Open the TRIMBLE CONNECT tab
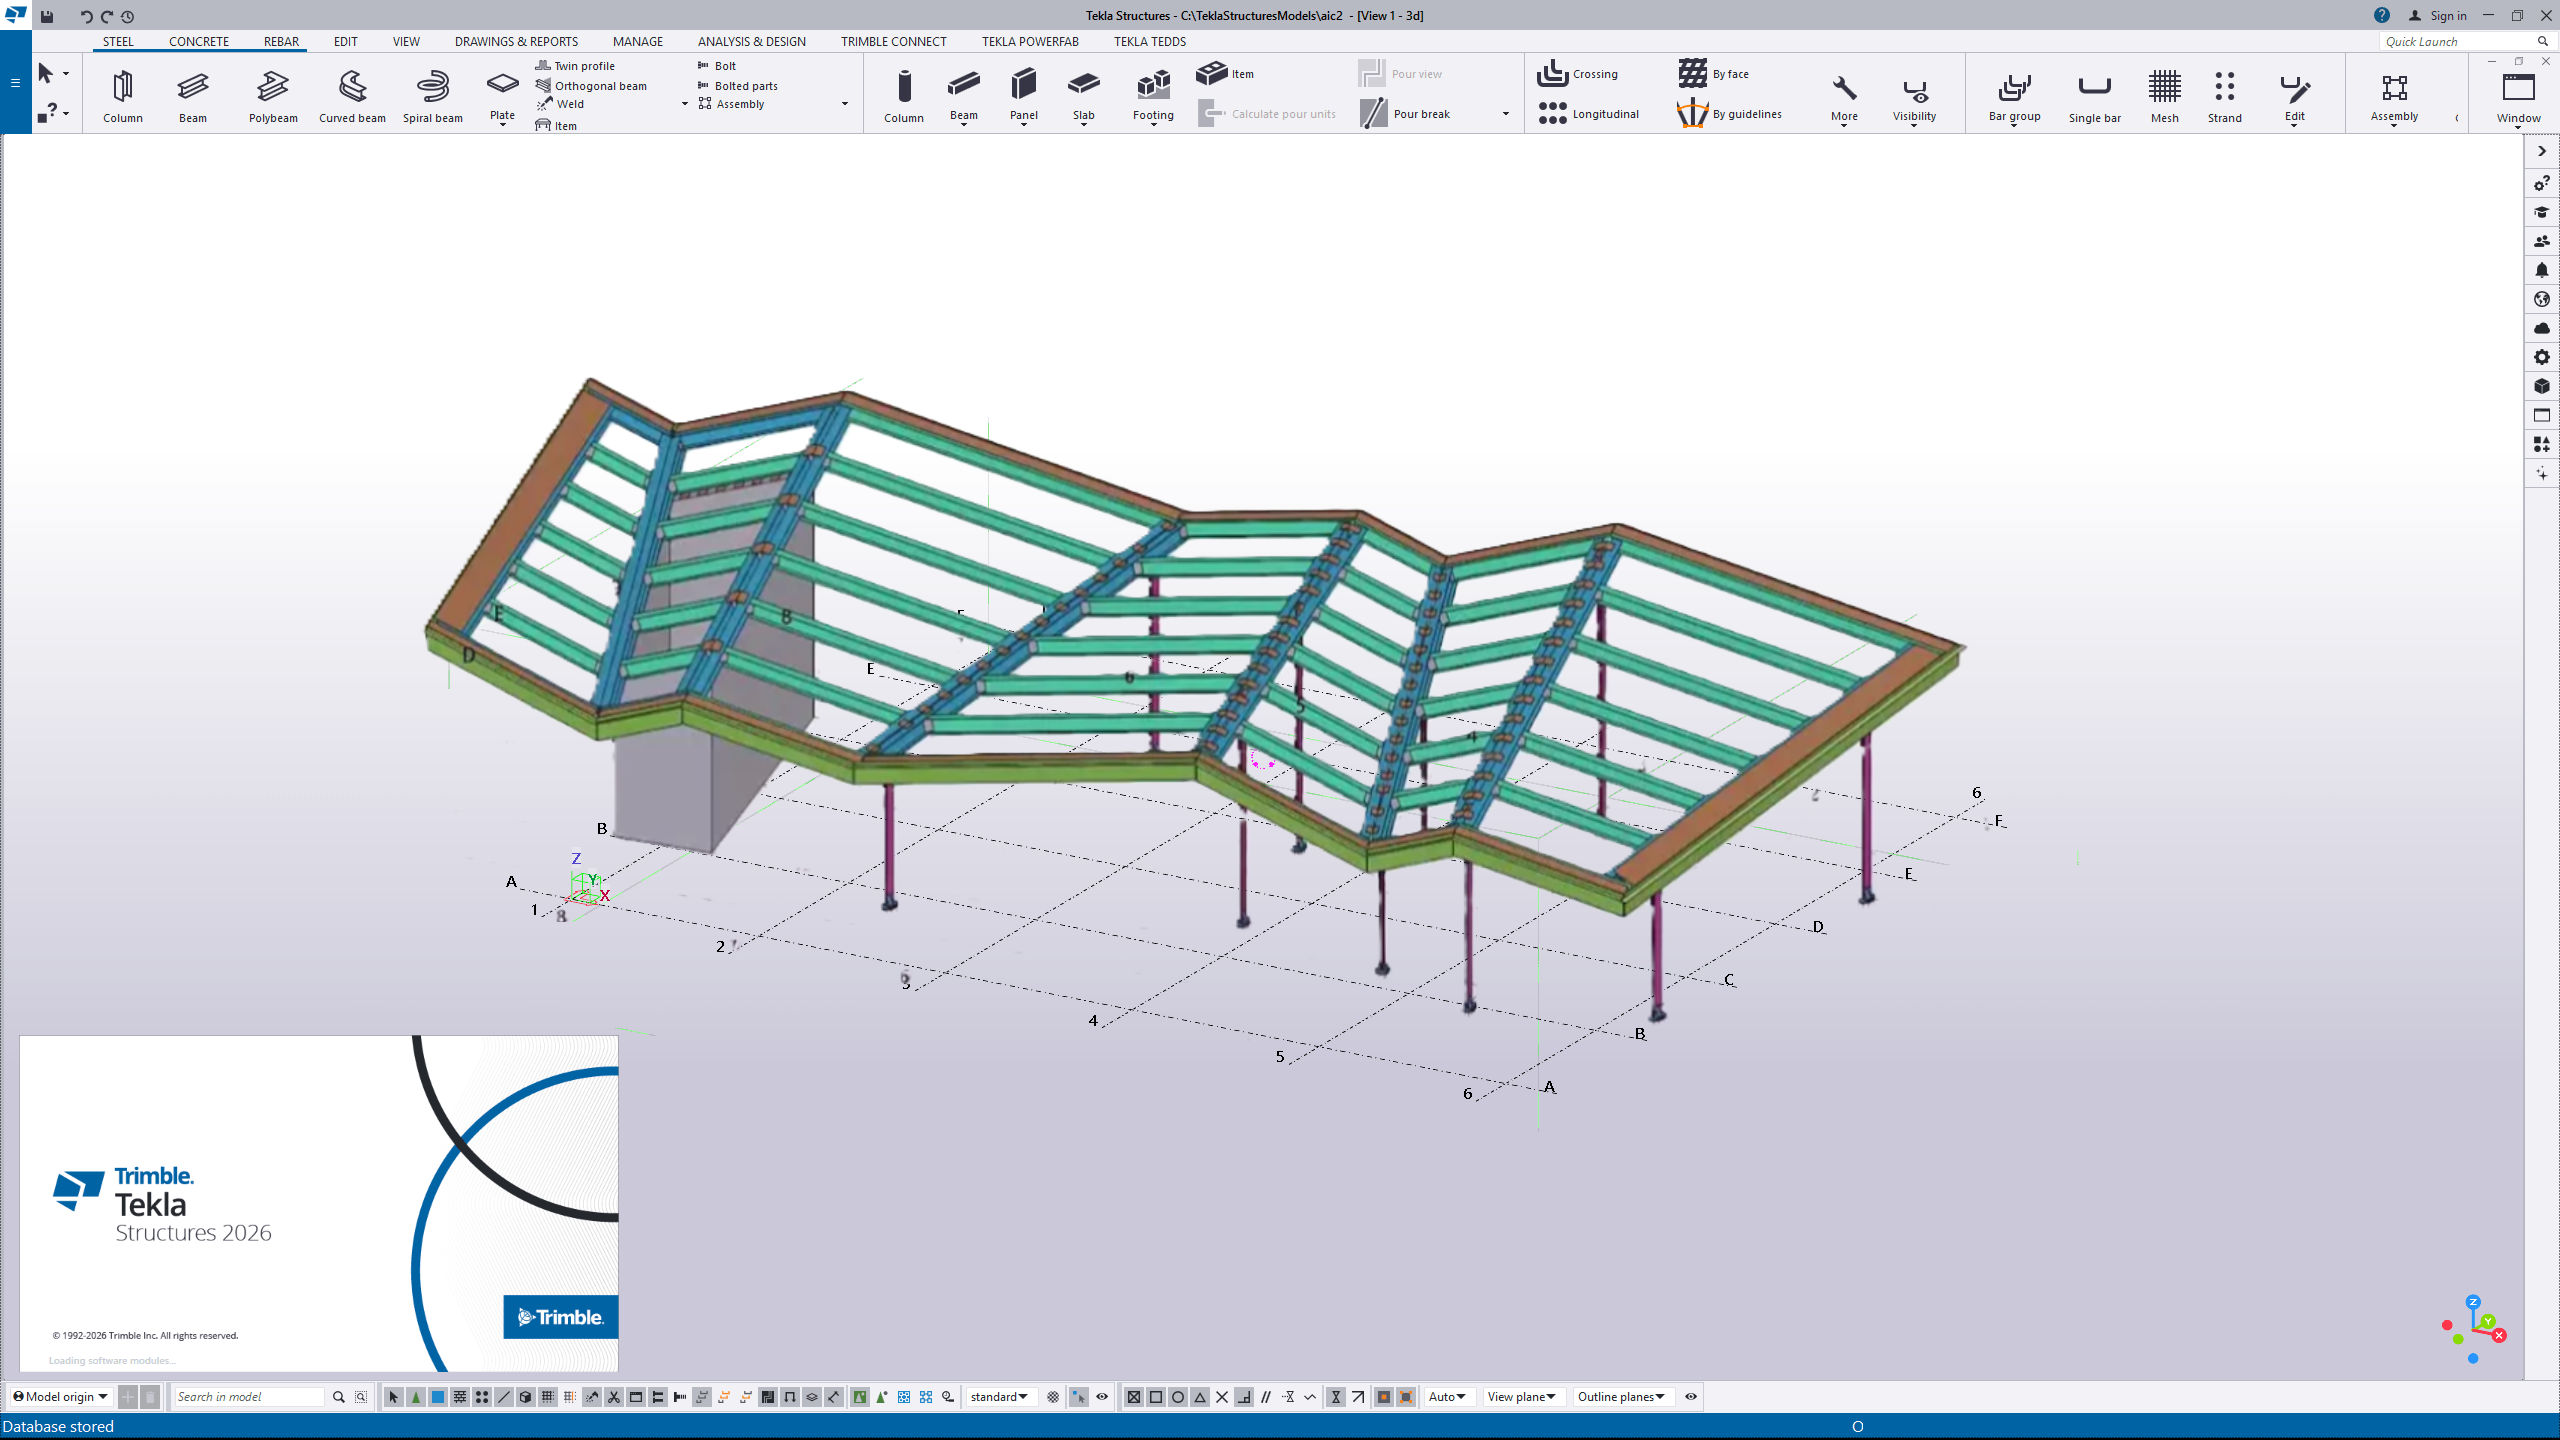 pyautogui.click(x=893, y=41)
